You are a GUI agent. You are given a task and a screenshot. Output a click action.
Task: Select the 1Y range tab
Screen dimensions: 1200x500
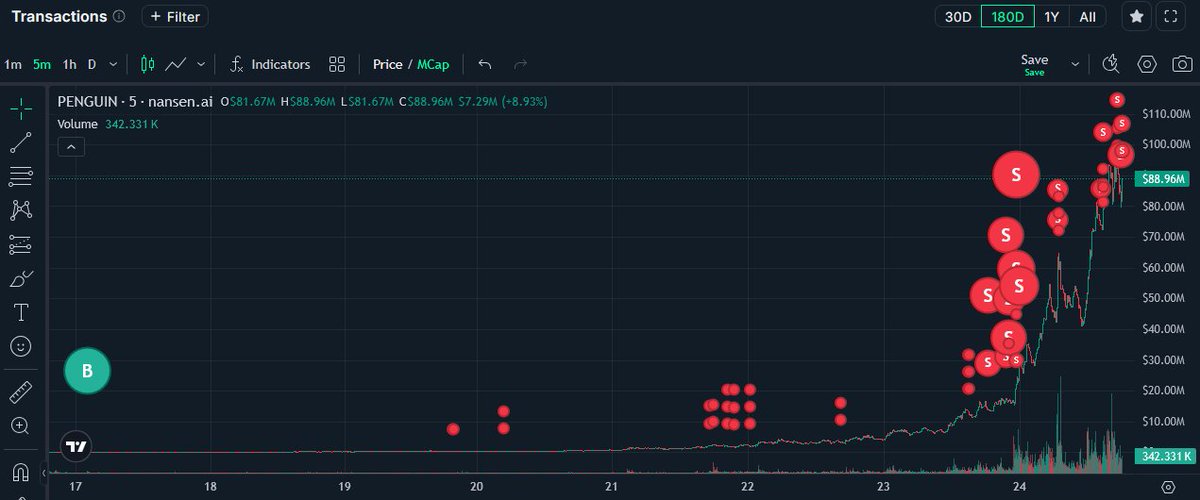[x=1051, y=17]
